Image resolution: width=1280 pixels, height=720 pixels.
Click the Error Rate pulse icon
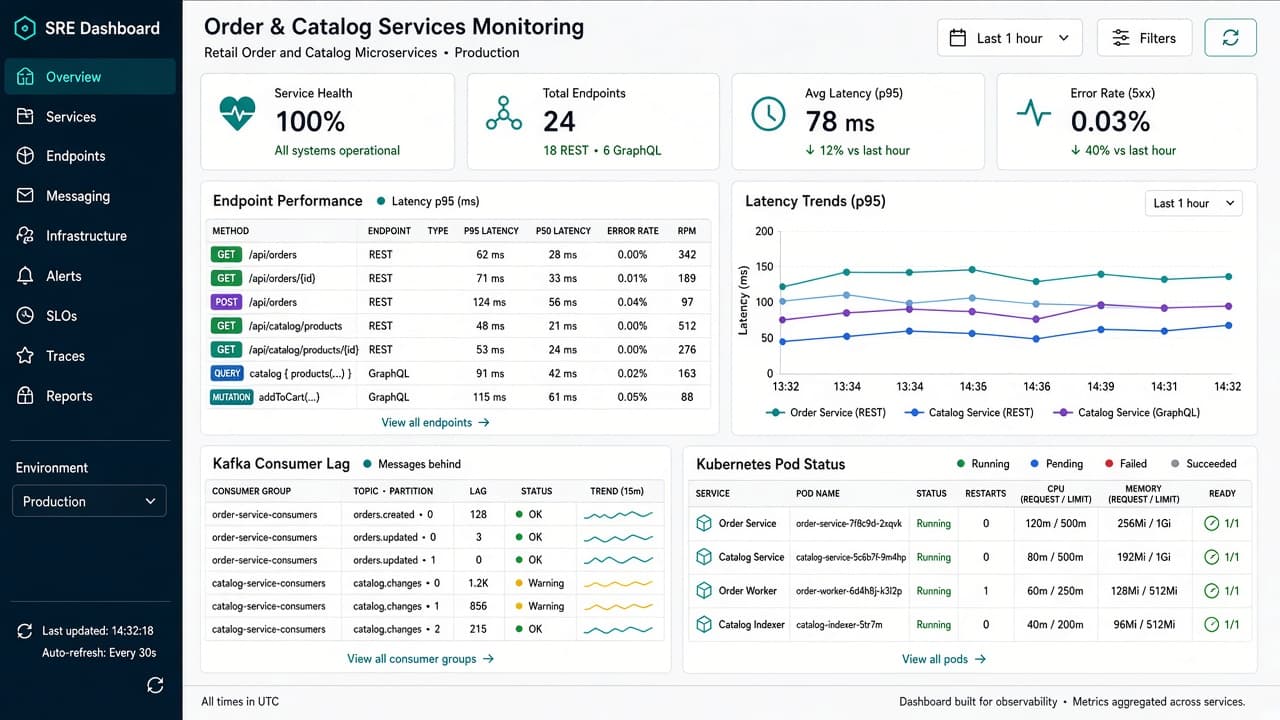[1034, 113]
